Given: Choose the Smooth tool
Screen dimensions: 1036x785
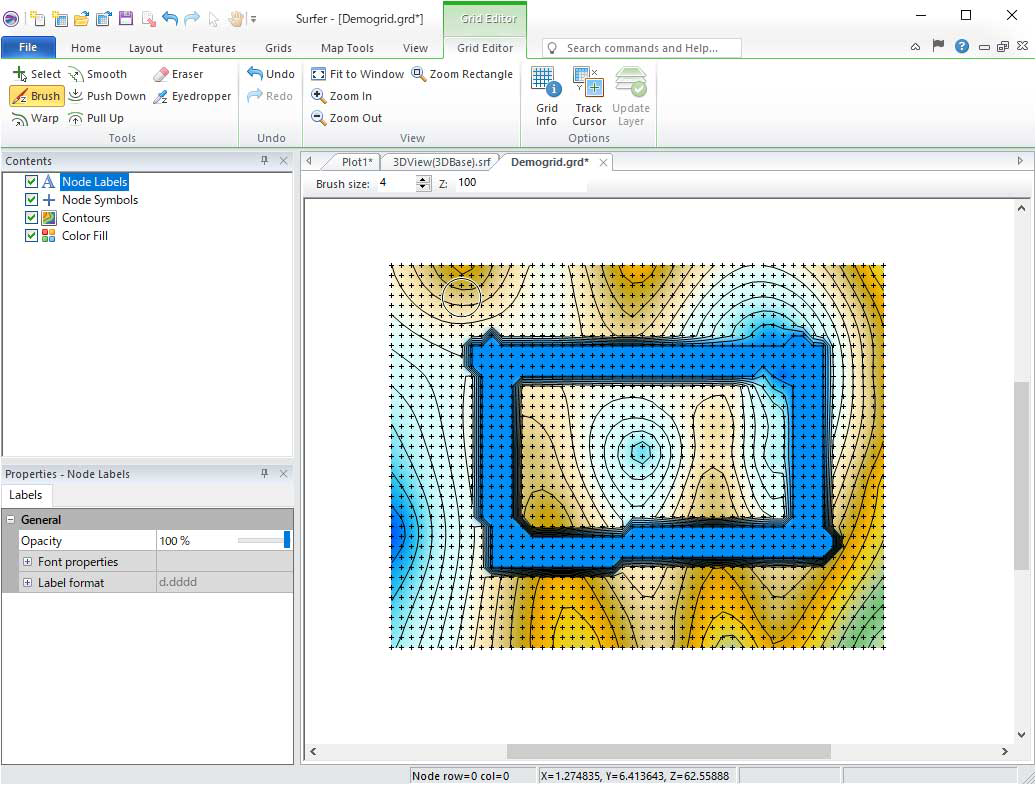Looking at the screenshot, I should [98, 74].
